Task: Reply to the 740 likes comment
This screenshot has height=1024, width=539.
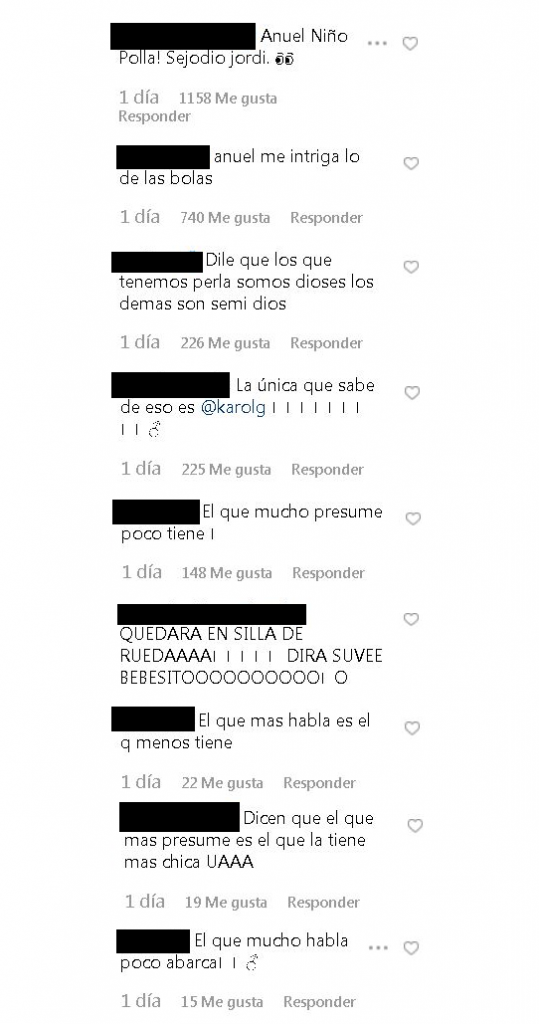Action: [326, 217]
